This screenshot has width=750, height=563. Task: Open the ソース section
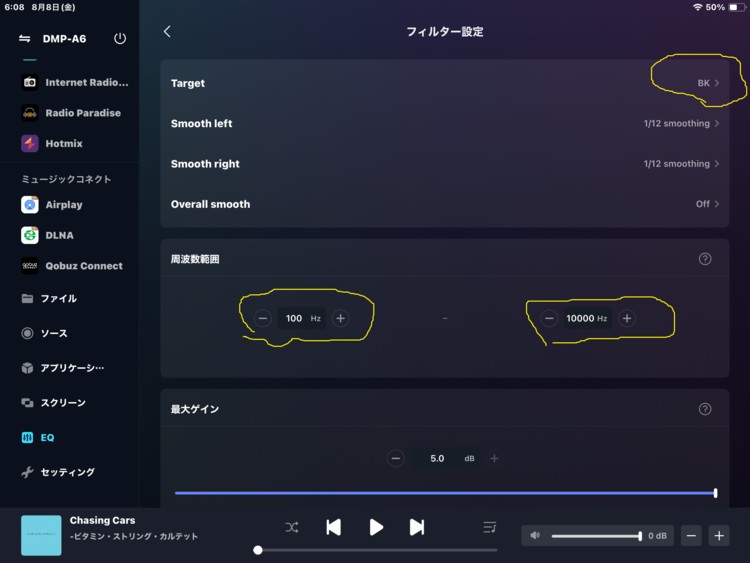tap(44, 333)
